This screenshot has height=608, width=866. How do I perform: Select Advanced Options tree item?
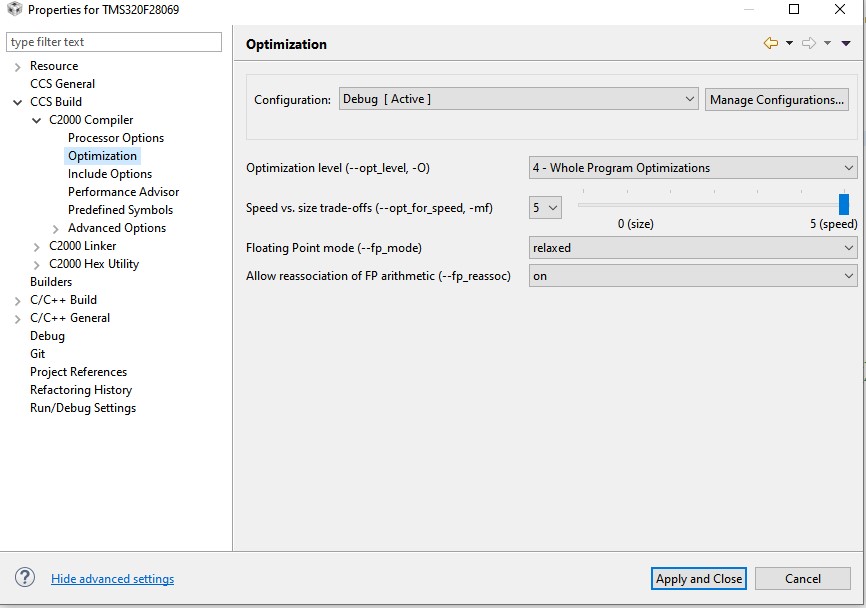(117, 228)
